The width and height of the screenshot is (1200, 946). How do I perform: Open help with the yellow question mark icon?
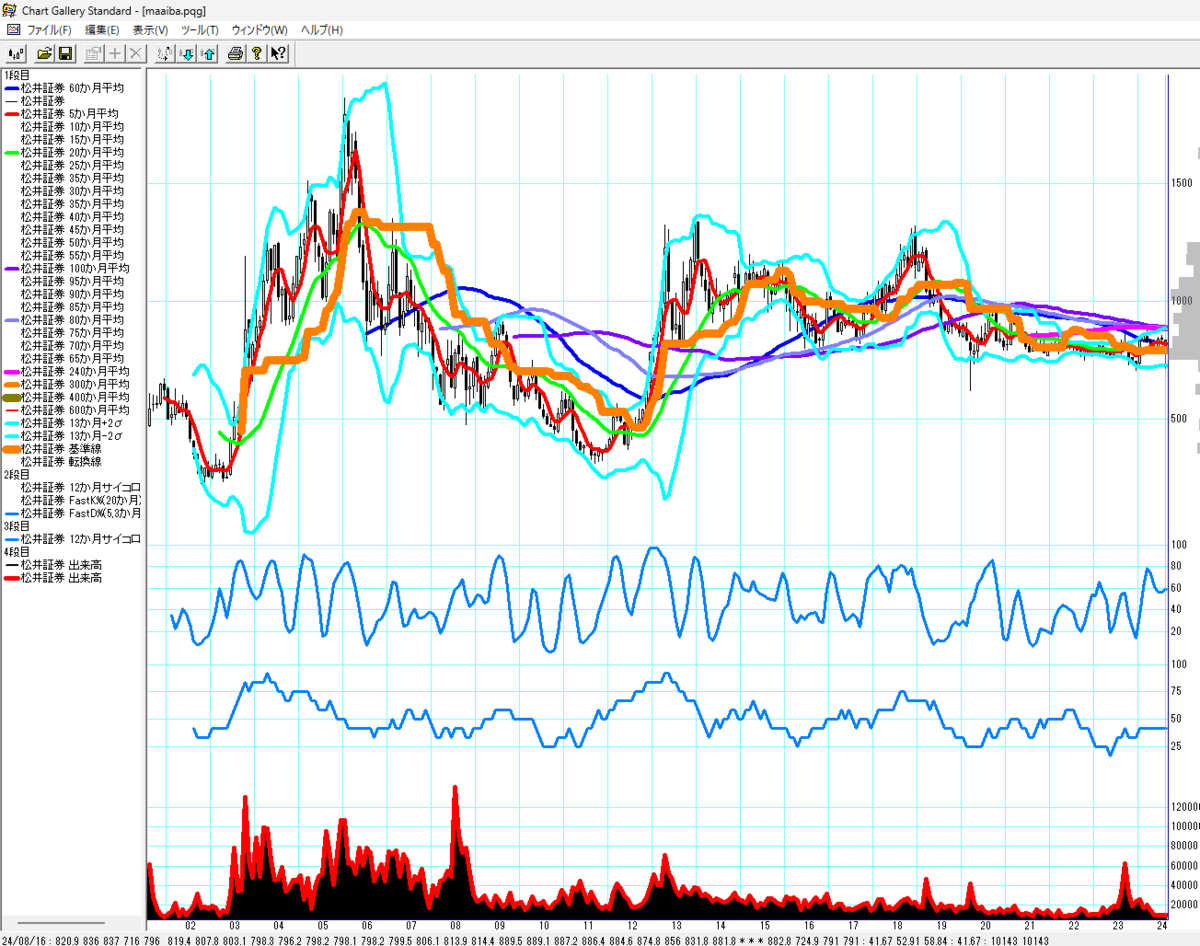(x=256, y=53)
